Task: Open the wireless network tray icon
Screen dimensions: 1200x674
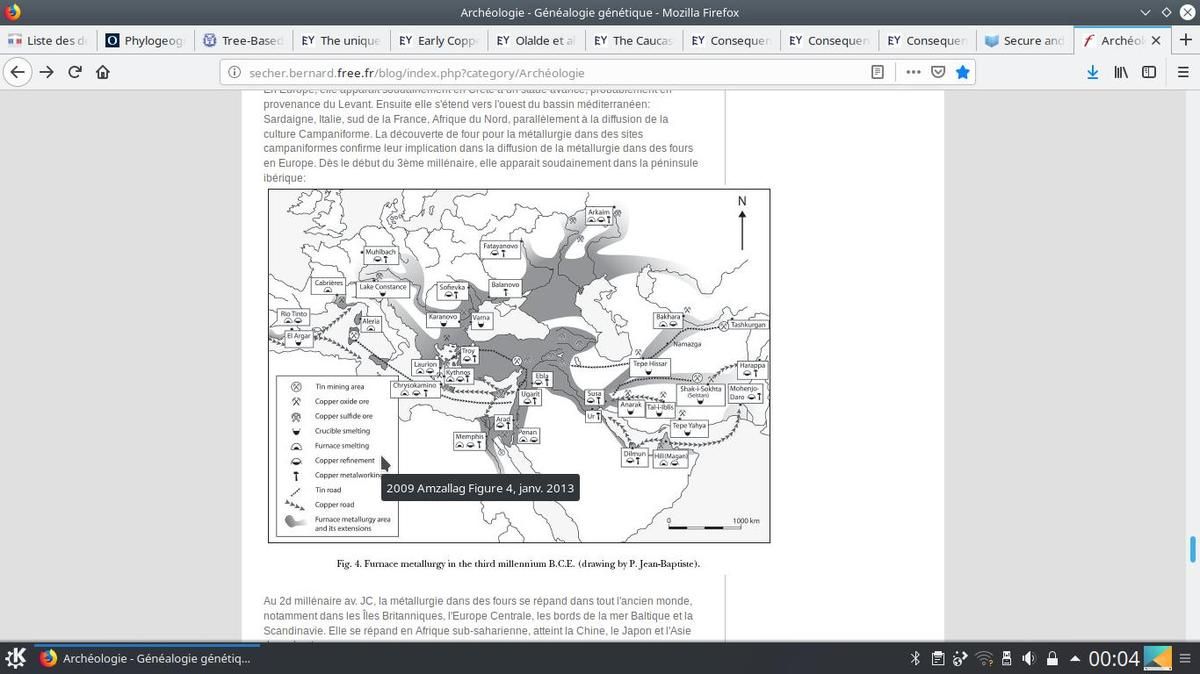Action: coord(985,658)
